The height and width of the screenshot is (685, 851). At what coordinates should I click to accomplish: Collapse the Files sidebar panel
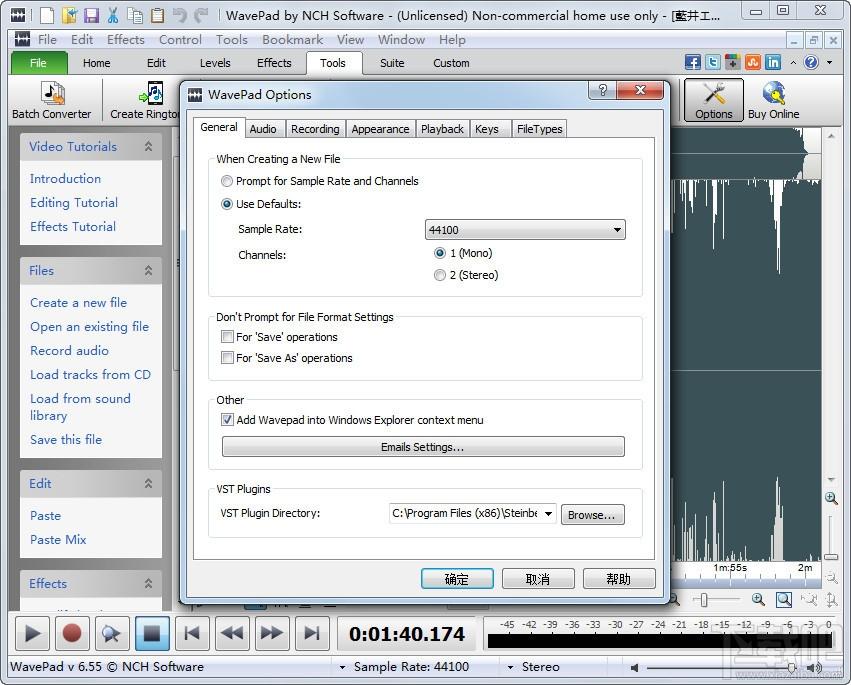coord(148,271)
